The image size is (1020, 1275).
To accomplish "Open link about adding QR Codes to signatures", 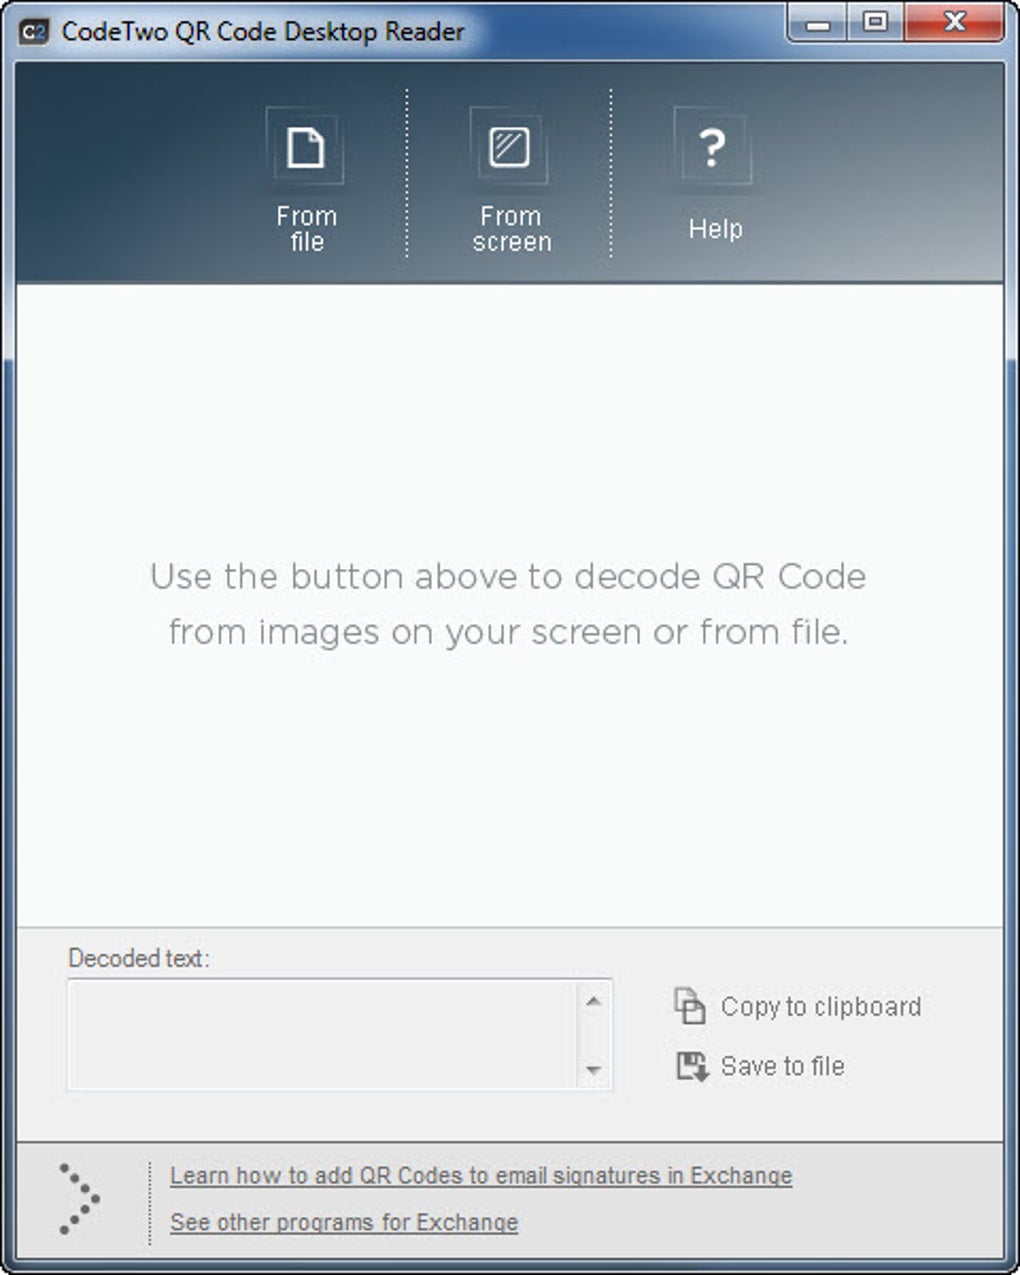I will (481, 1176).
